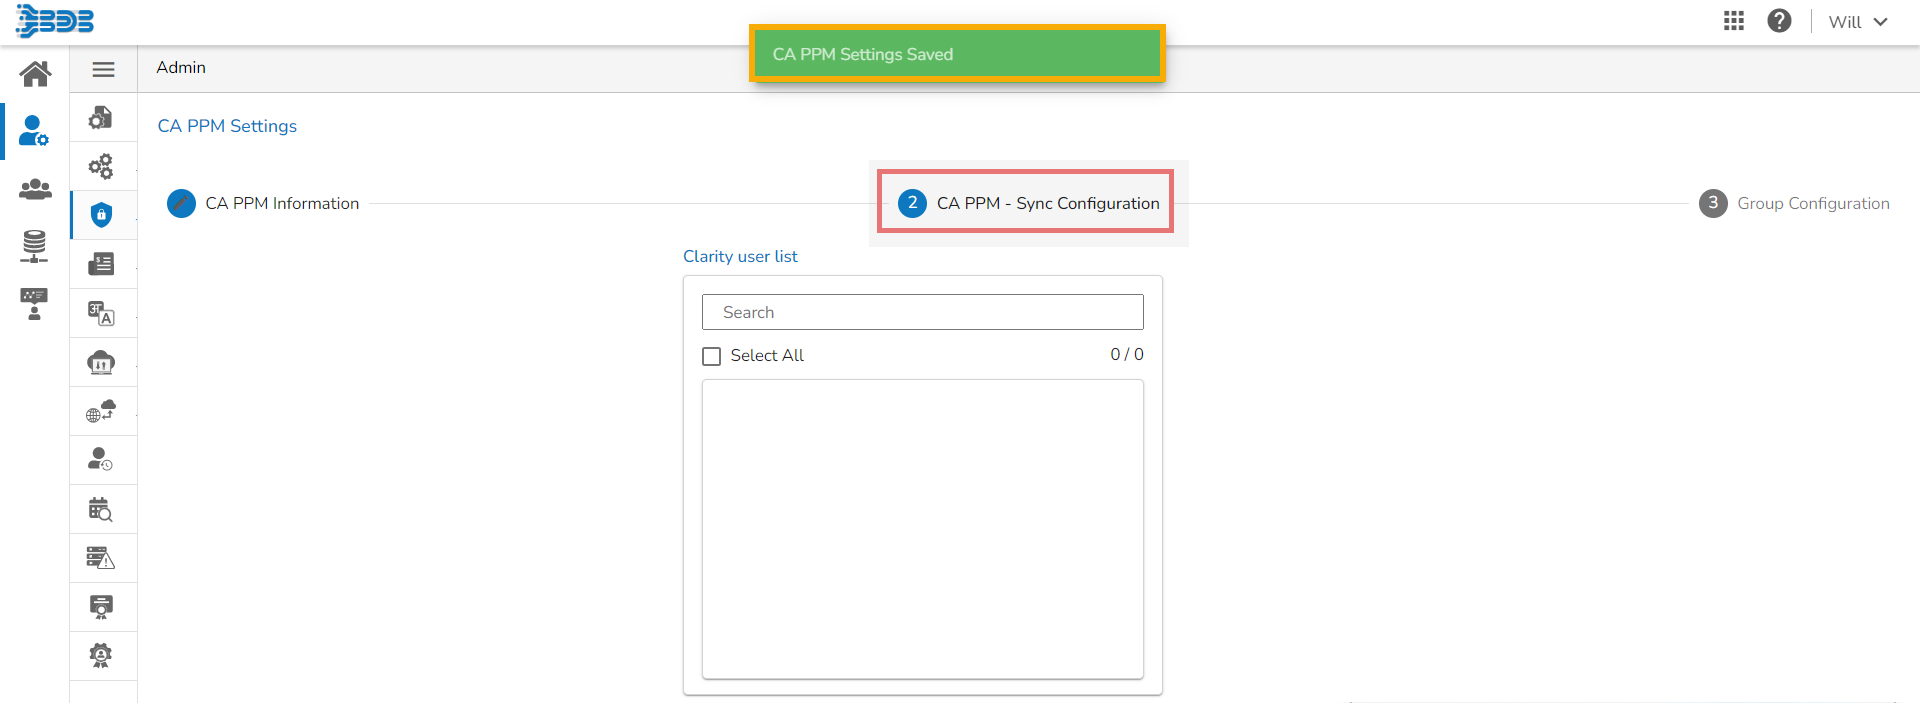Screen dimensions: 1920x703
Task: Toggle the hamburger menu to collapse the sidebar
Action: tap(103, 69)
